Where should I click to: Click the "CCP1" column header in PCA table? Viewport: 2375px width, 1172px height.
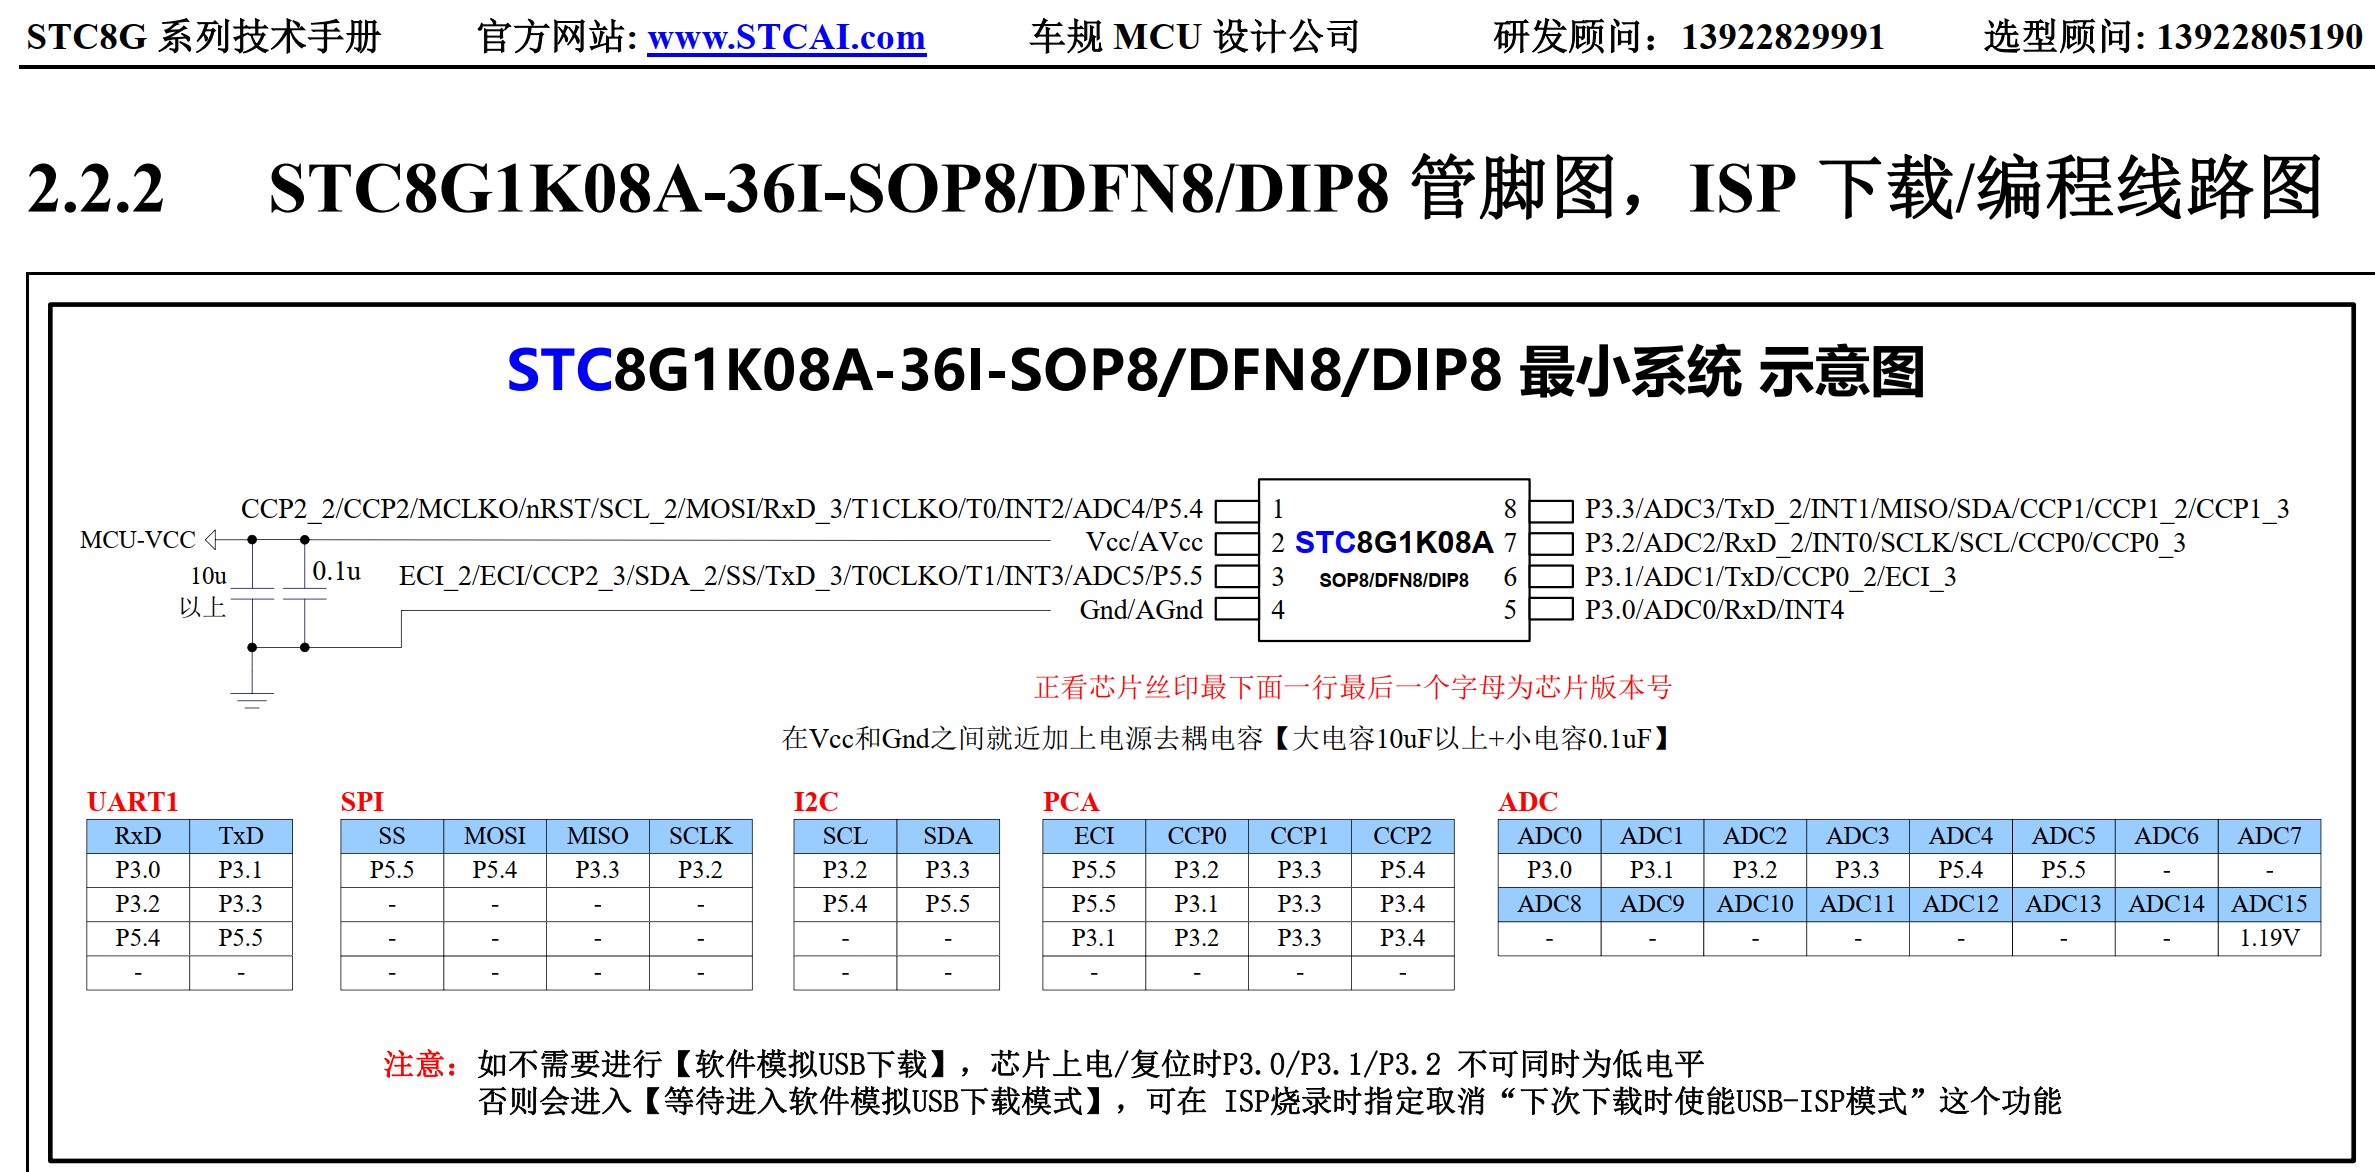click(1300, 836)
